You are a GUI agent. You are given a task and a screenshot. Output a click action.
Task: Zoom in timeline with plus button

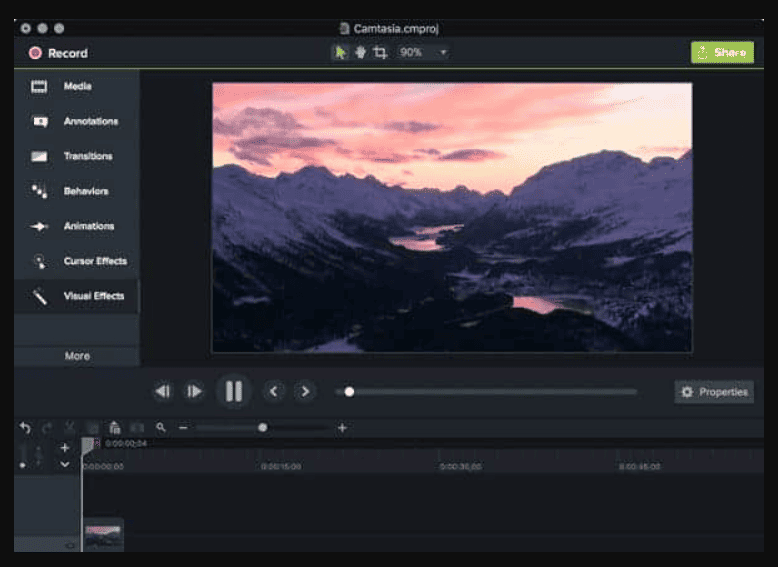pos(342,428)
